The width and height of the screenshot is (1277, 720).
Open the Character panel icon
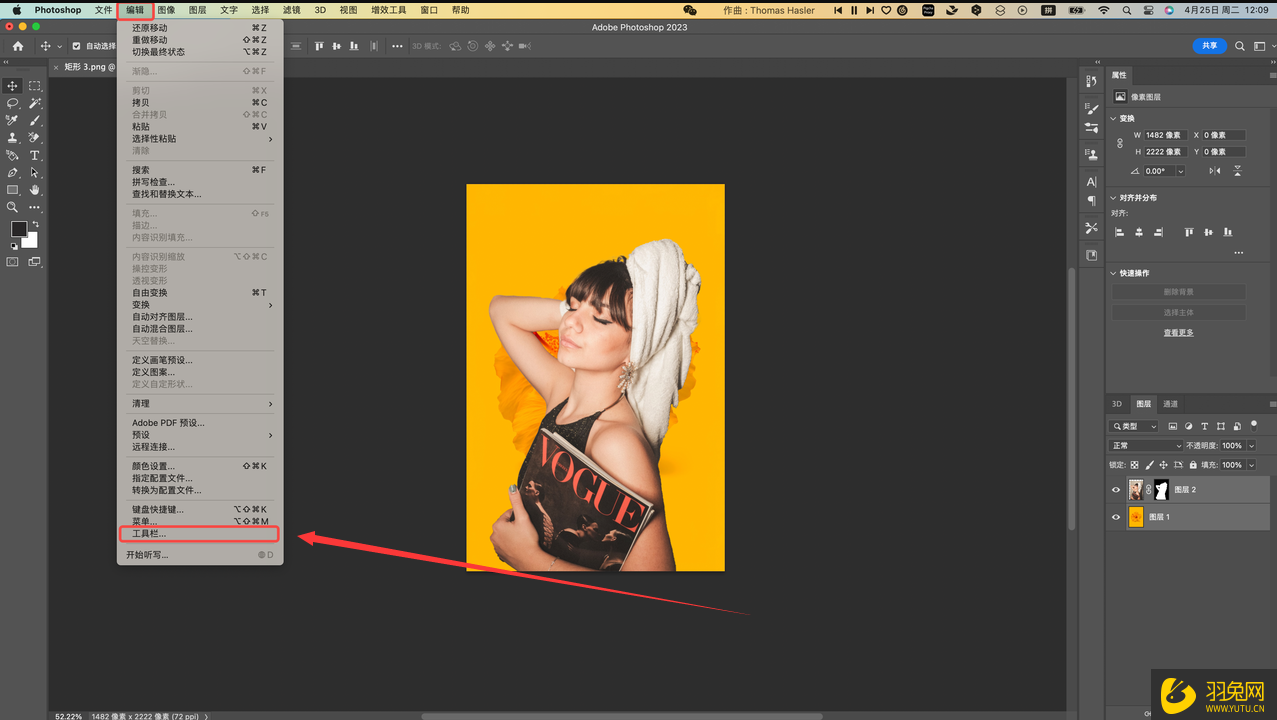(1091, 182)
